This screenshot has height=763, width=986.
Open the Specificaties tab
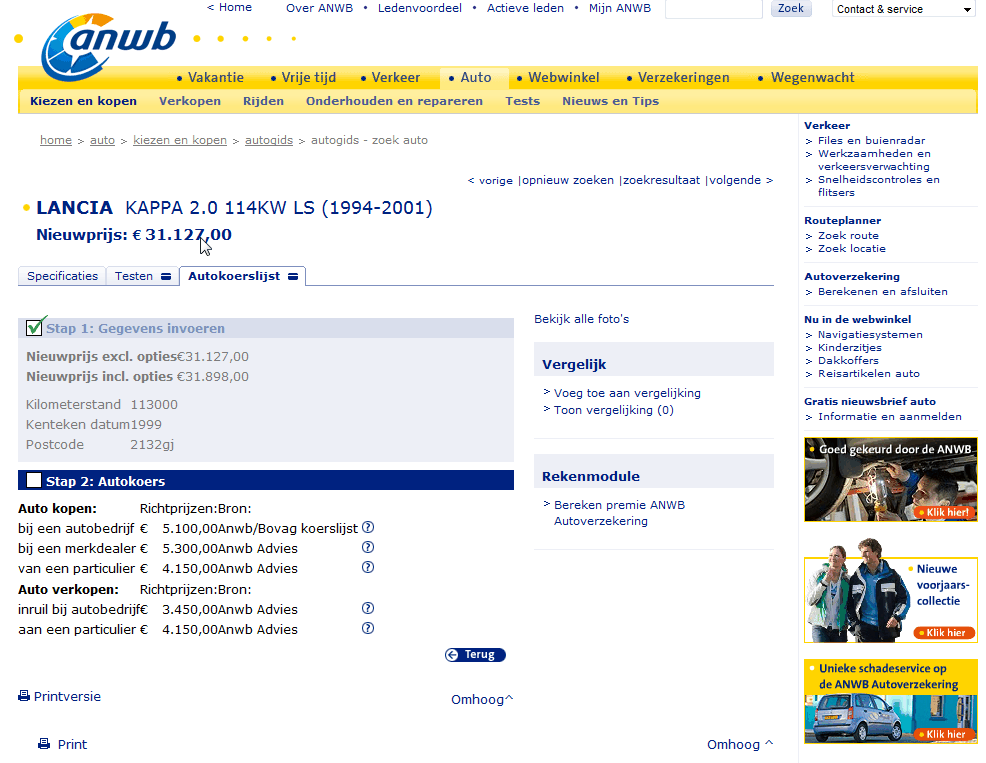click(62, 276)
